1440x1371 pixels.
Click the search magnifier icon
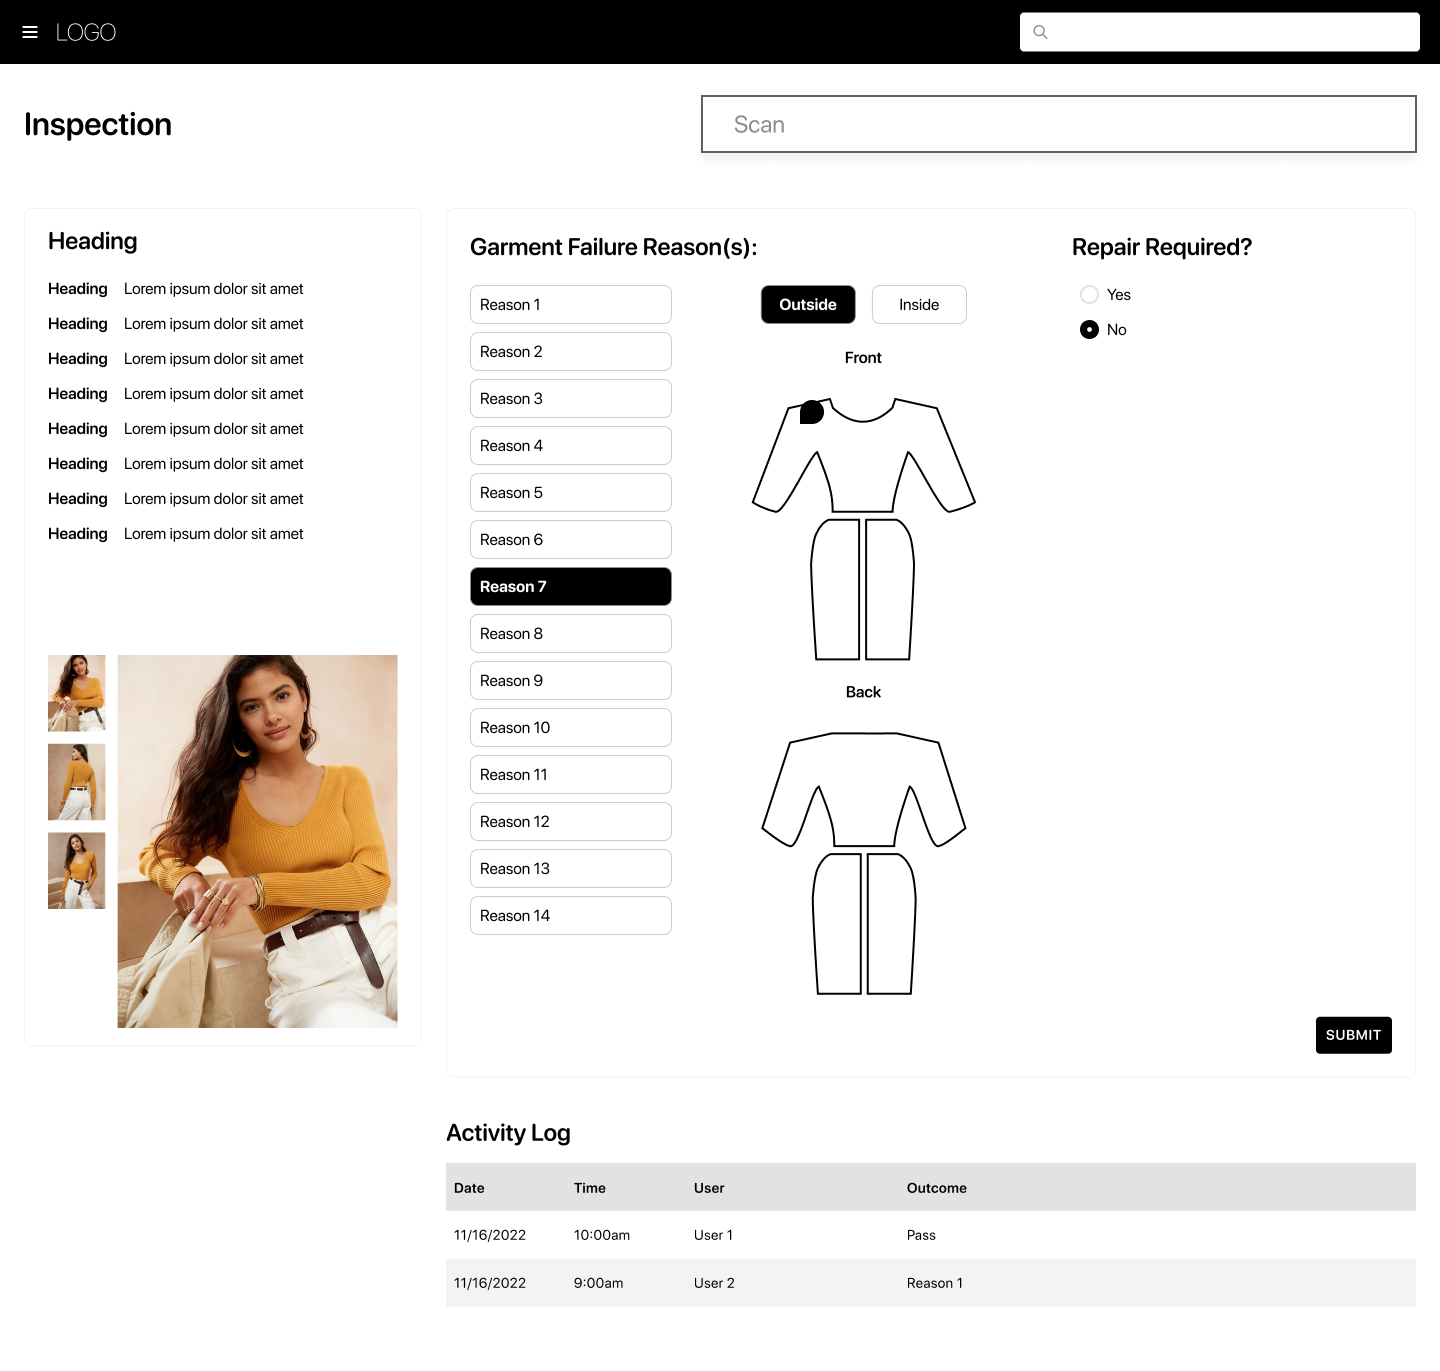click(1040, 32)
